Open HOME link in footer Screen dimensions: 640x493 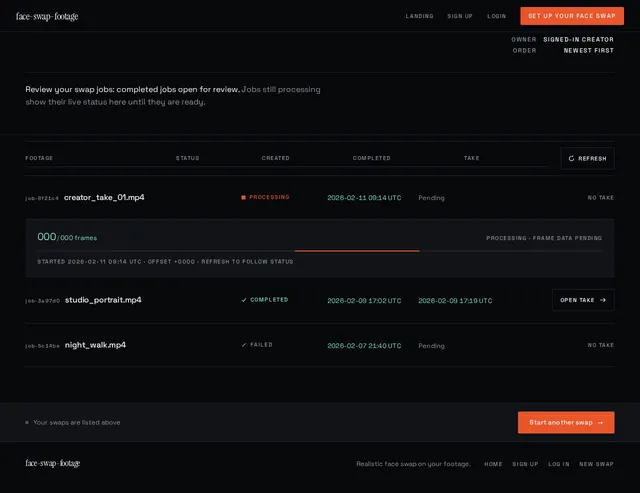(x=493, y=464)
